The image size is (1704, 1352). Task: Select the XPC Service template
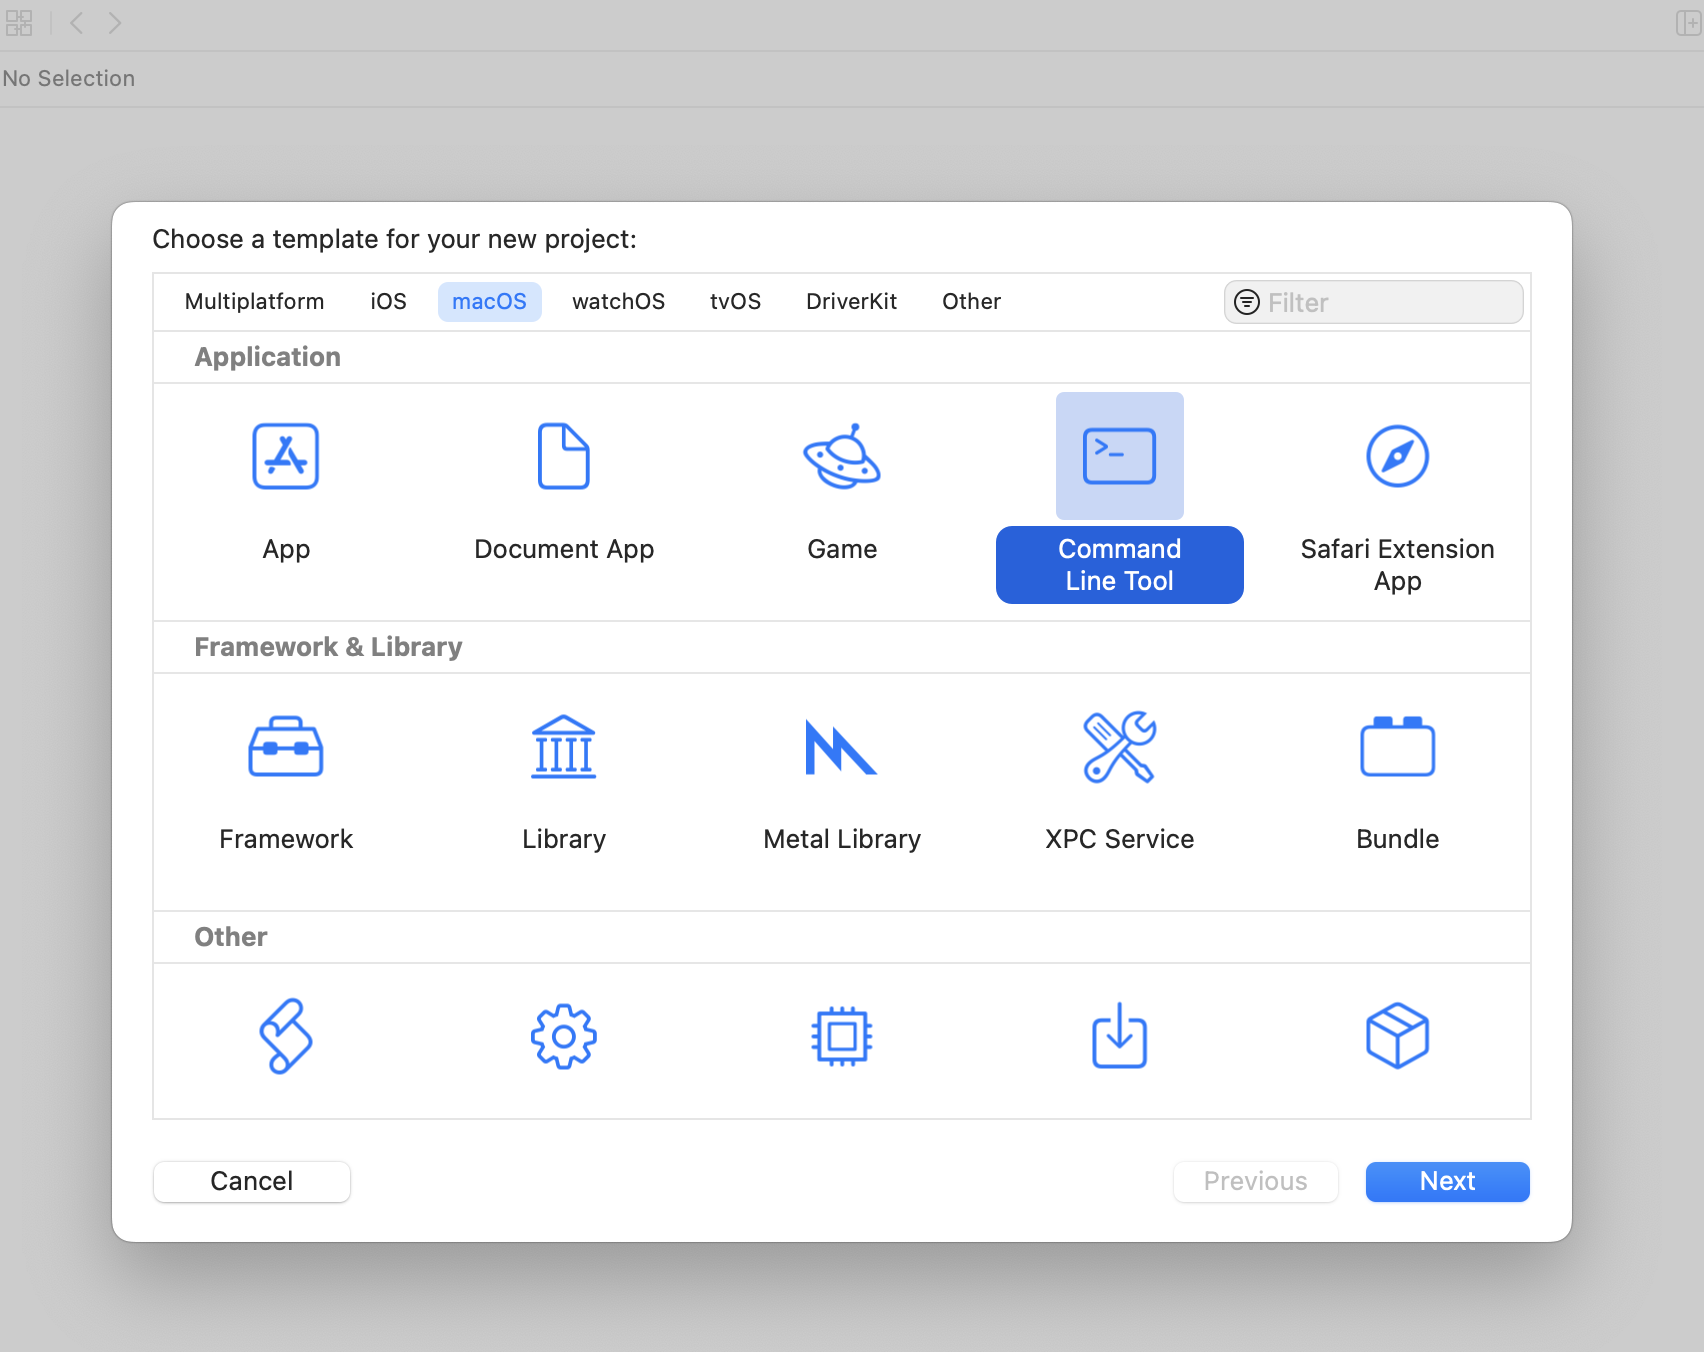[1120, 746]
